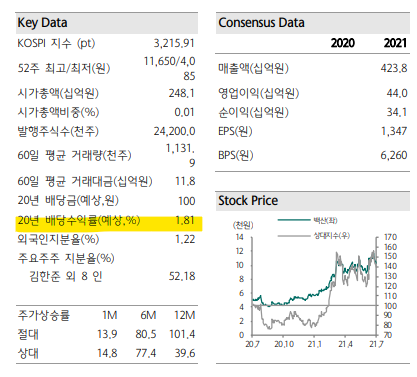
Task: Click the gray 상대지수(우) legend entry
Action: 314,236
